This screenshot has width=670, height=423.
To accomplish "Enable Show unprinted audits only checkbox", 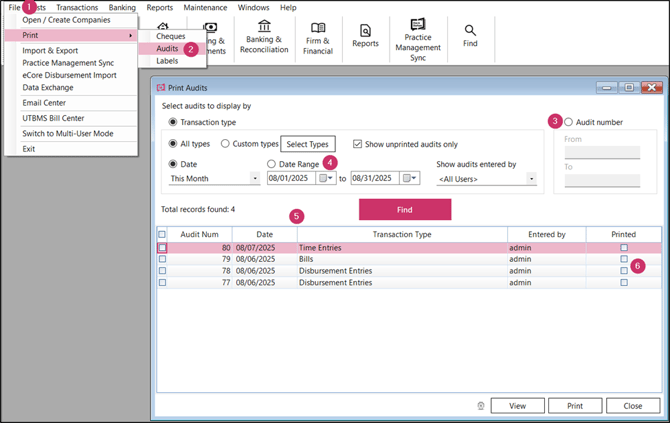I will [359, 143].
